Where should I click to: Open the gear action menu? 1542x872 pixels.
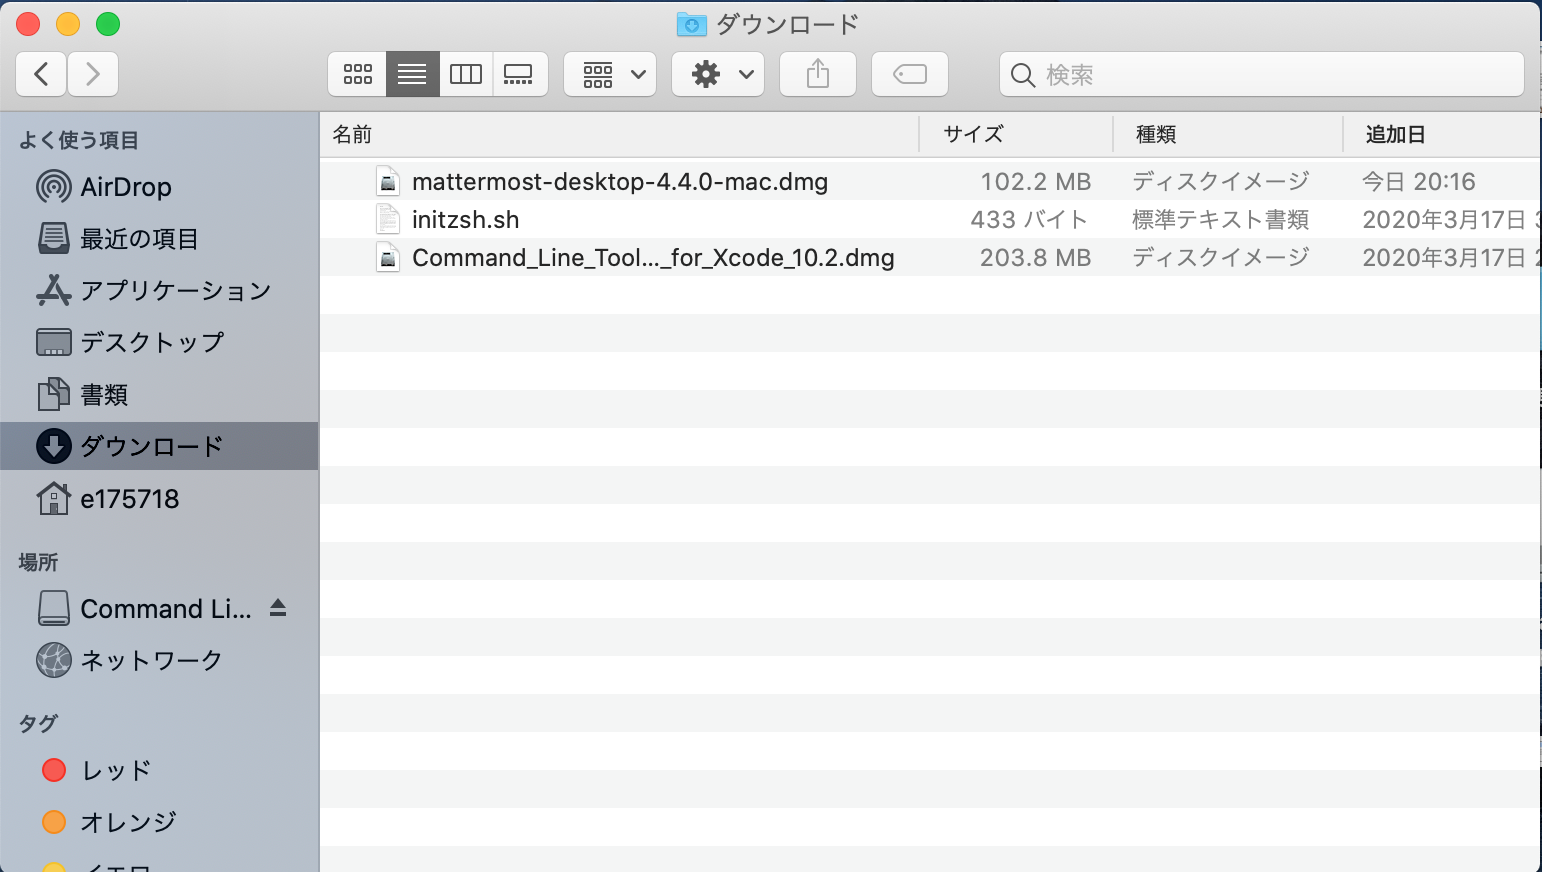point(718,74)
